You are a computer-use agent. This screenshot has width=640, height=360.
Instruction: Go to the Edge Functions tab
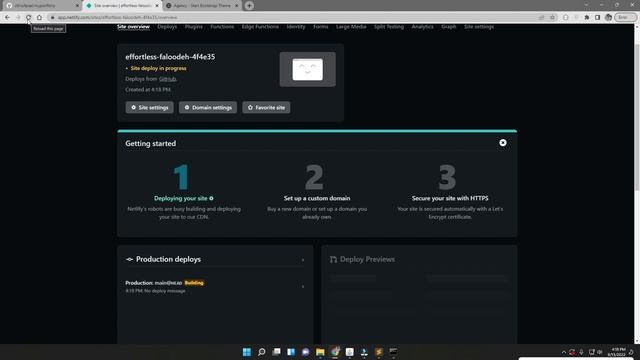(260, 27)
